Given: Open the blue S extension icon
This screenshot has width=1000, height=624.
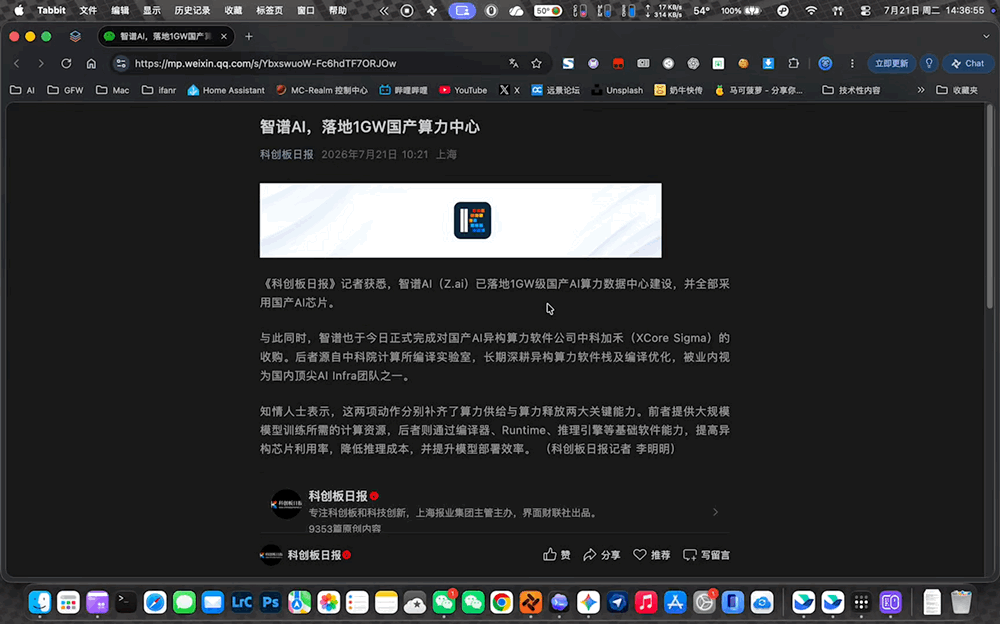Looking at the screenshot, I should point(568,63).
